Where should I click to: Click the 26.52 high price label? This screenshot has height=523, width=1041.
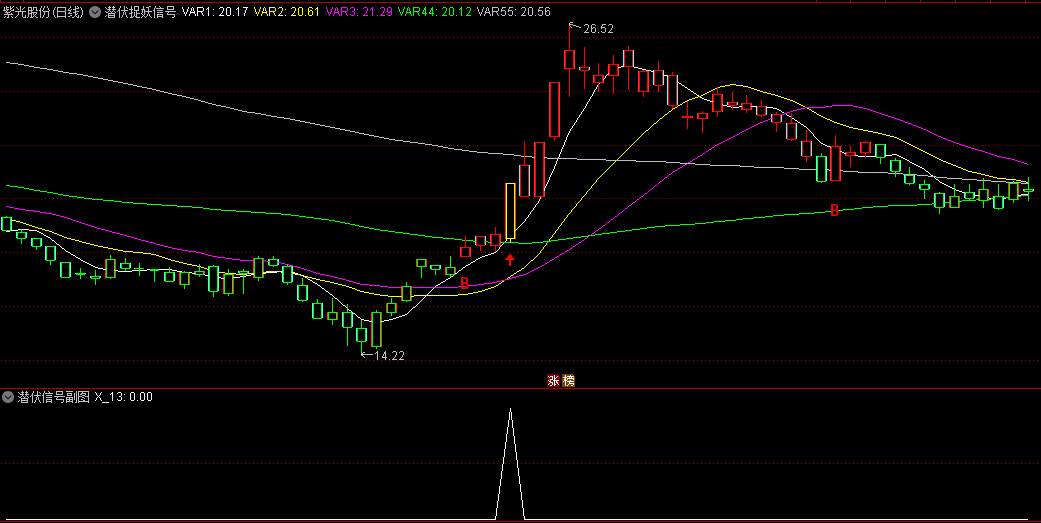coord(598,29)
